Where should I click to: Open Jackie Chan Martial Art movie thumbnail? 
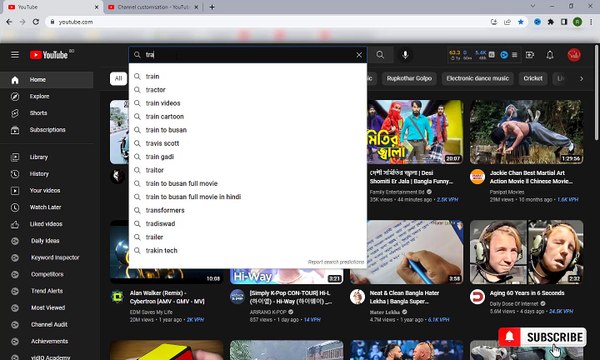(x=527, y=132)
